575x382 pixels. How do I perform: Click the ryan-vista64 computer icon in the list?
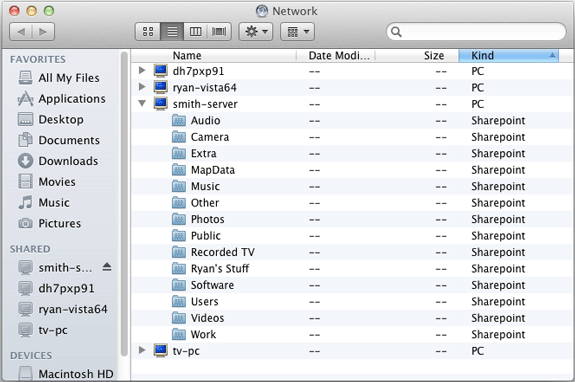click(161, 87)
